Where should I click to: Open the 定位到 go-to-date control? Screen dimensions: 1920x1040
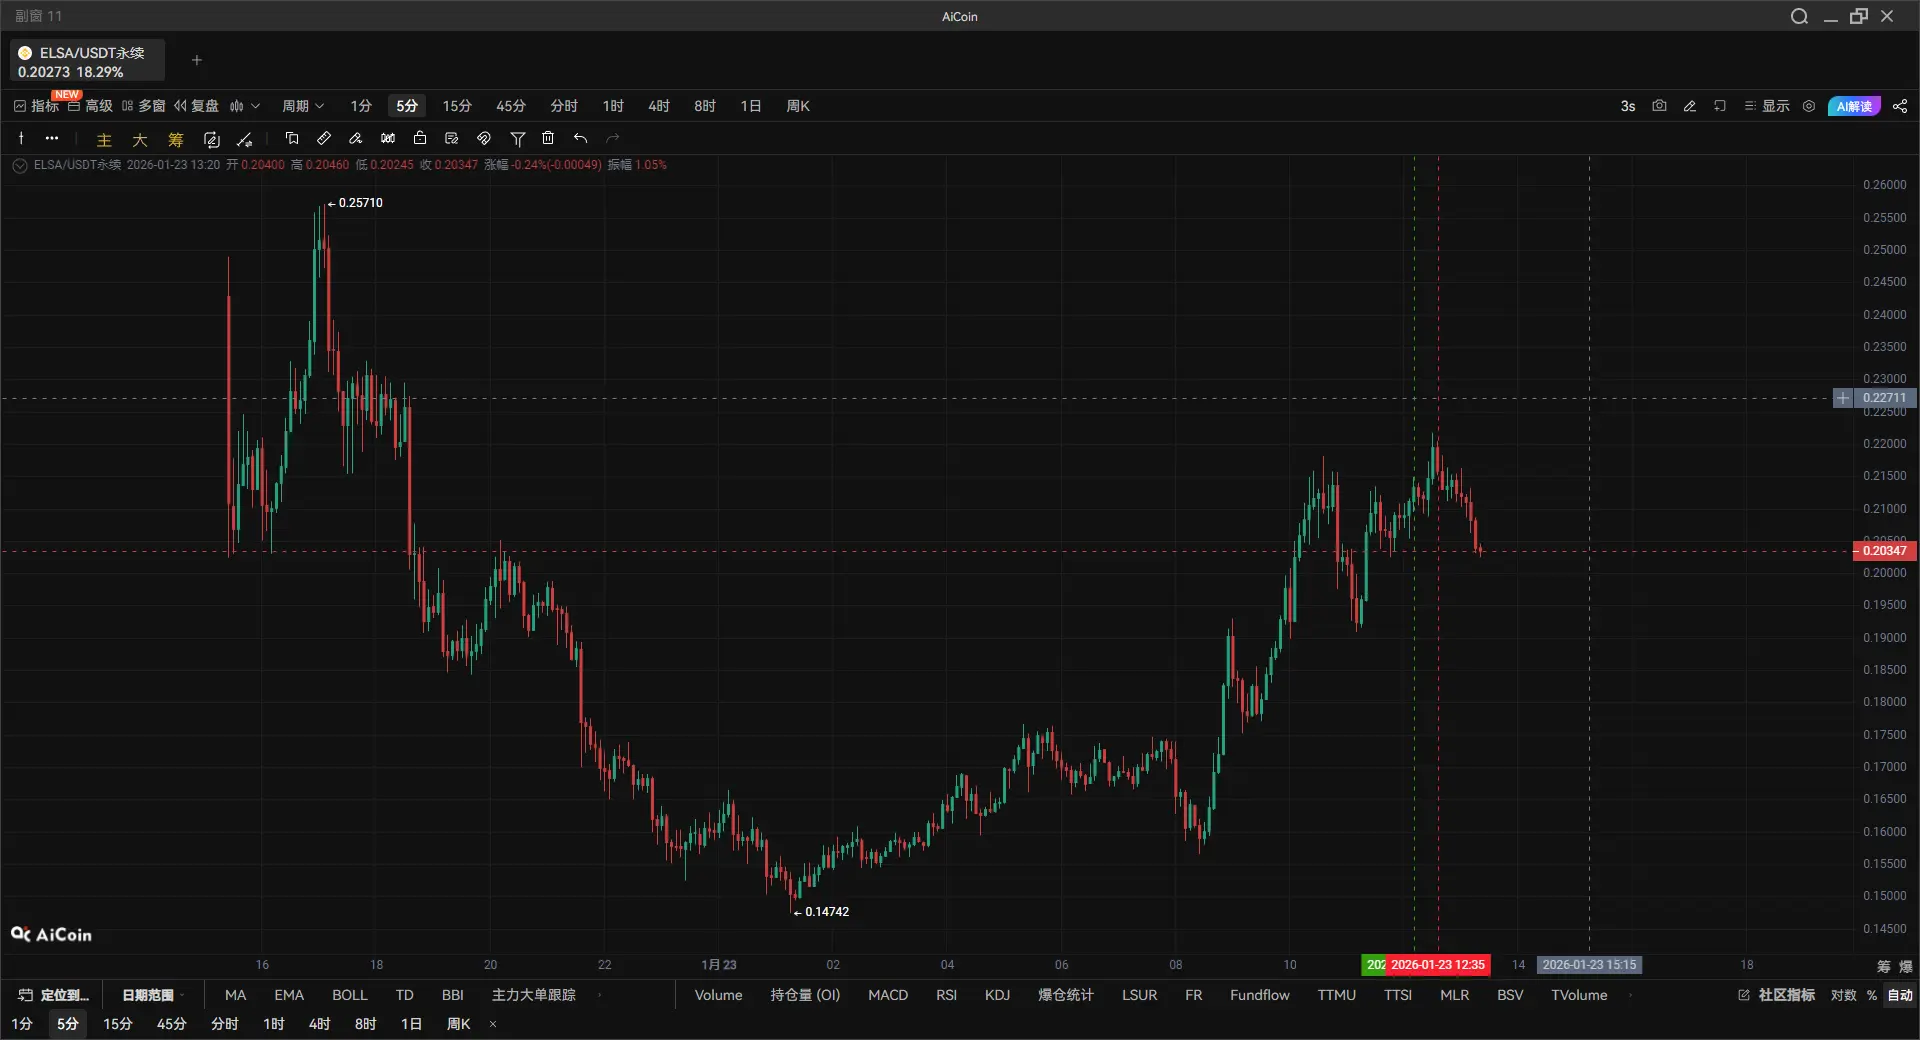coord(54,995)
